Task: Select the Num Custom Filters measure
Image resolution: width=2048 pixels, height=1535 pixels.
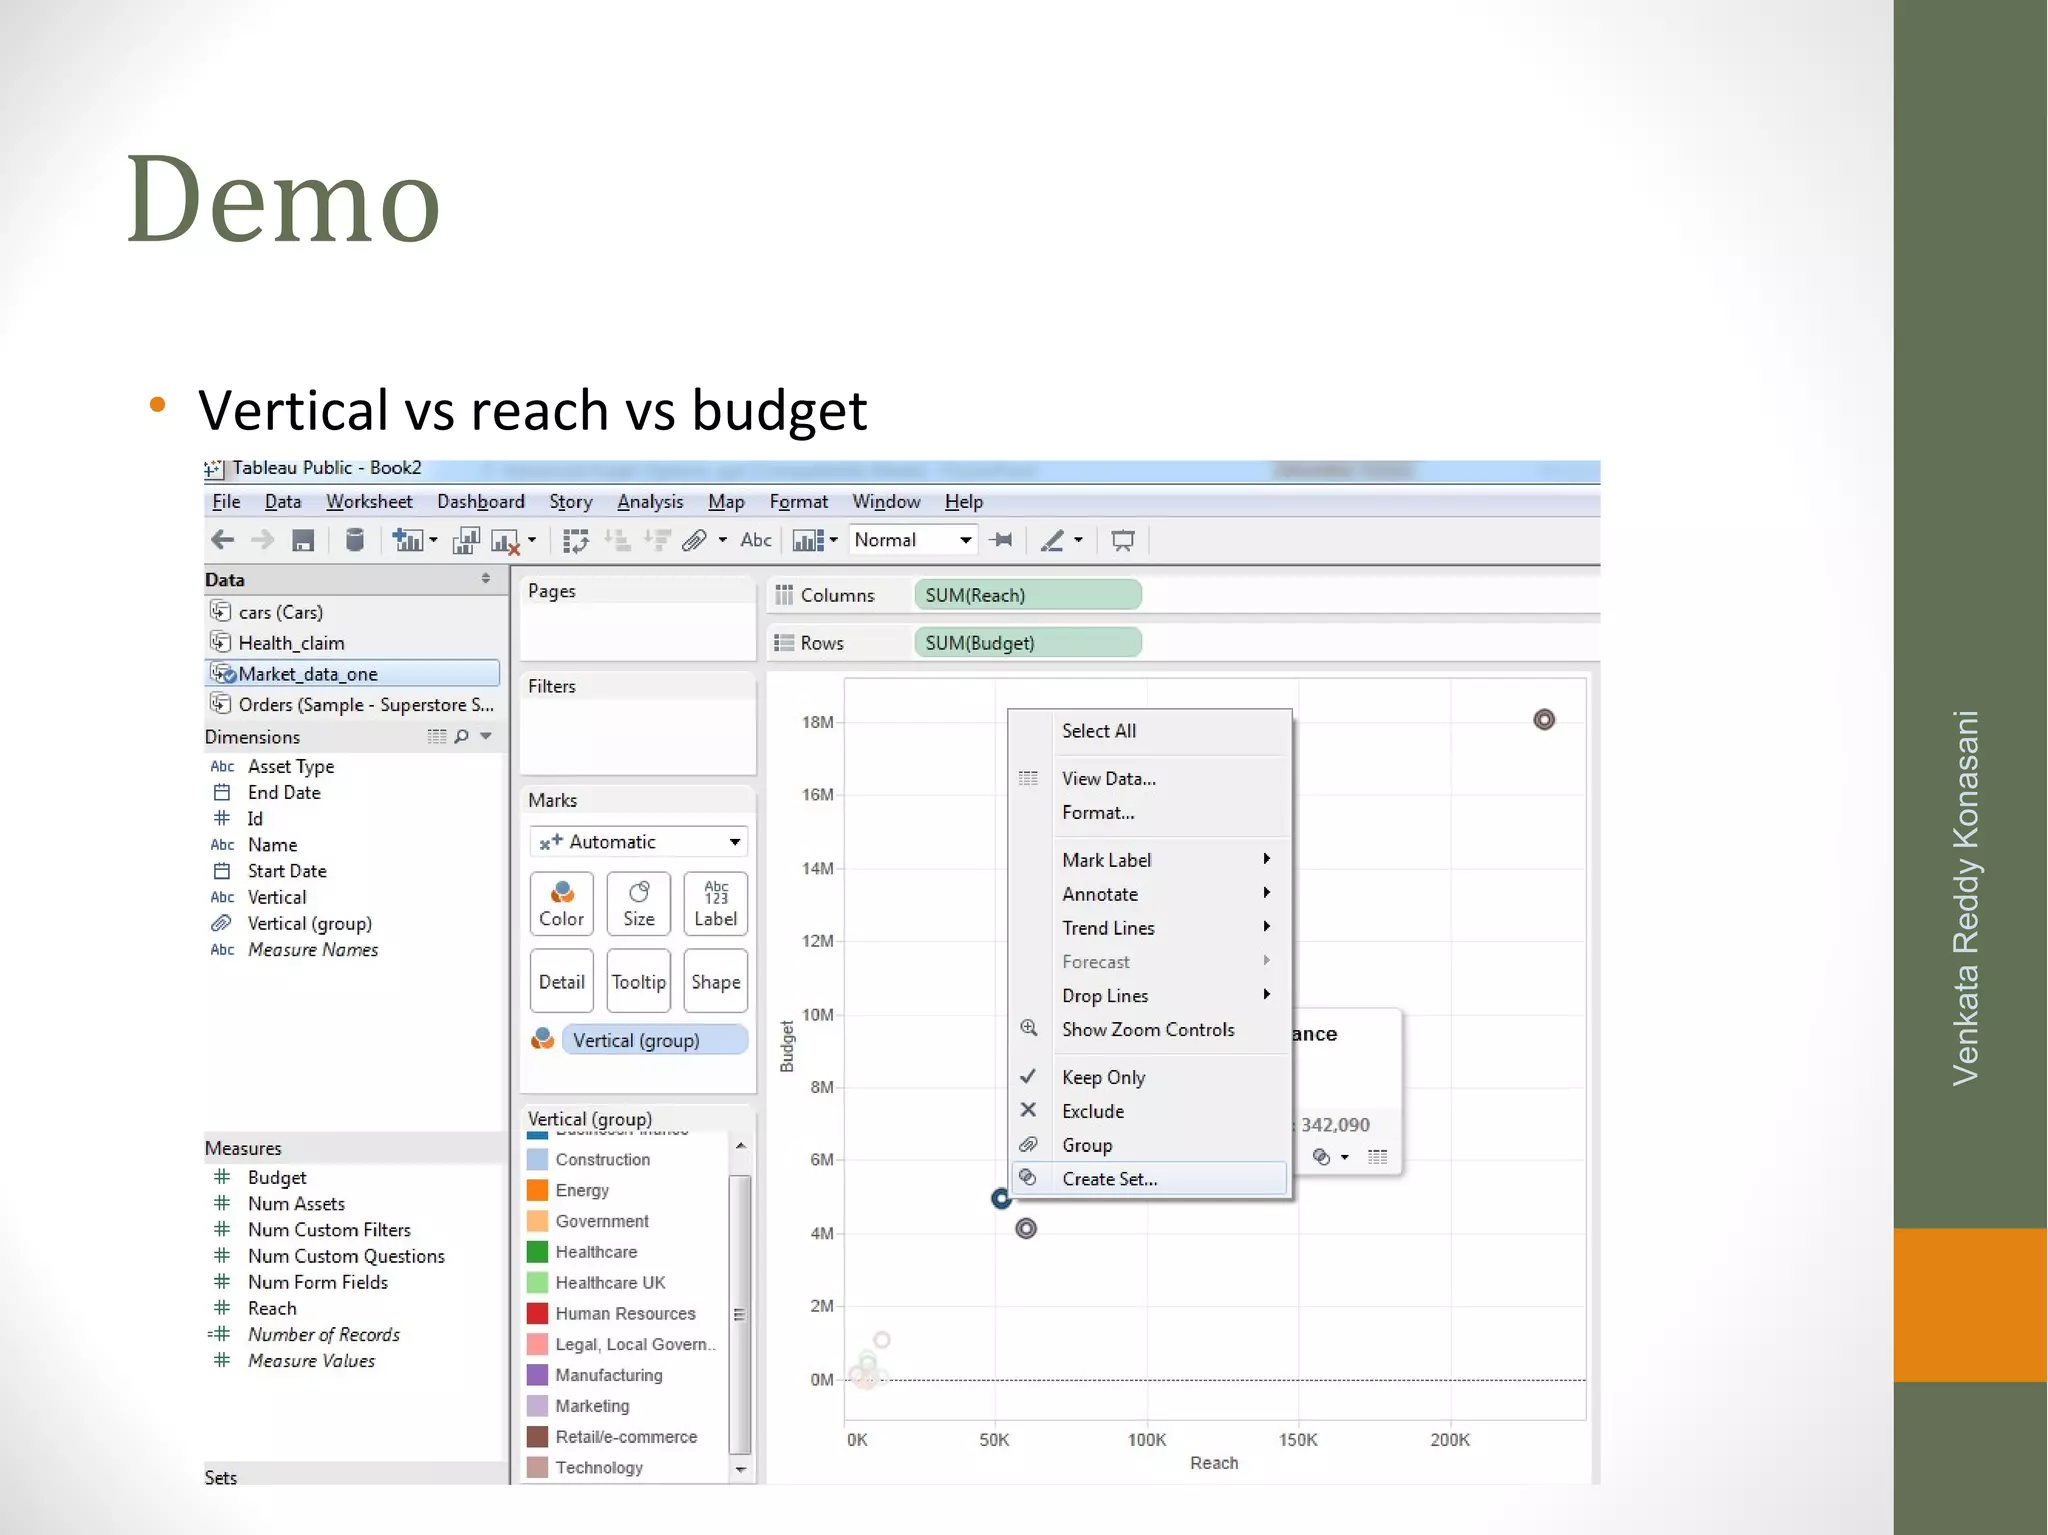Action: click(x=329, y=1230)
